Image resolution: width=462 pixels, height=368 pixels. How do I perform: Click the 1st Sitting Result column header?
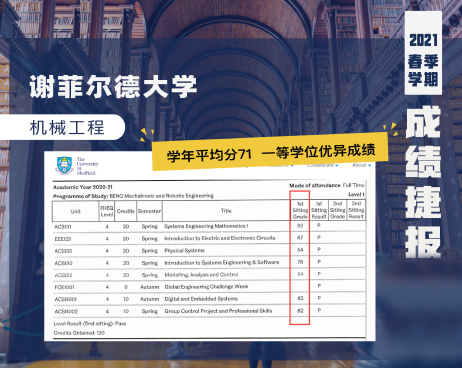coord(319,210)
